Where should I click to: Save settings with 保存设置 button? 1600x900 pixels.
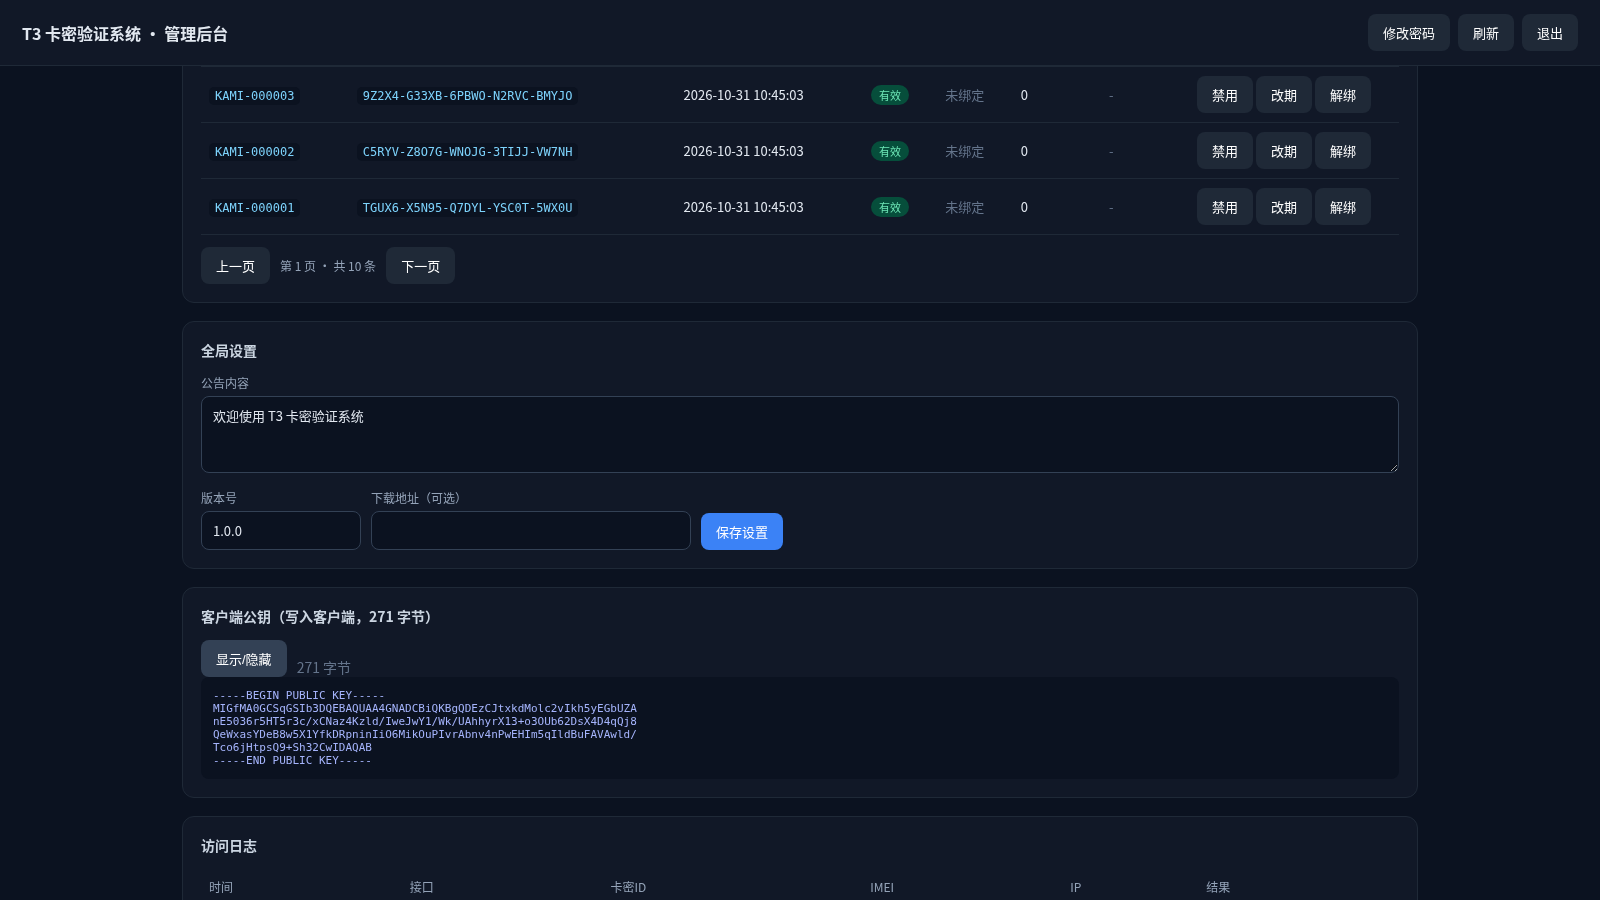(742, 532)
